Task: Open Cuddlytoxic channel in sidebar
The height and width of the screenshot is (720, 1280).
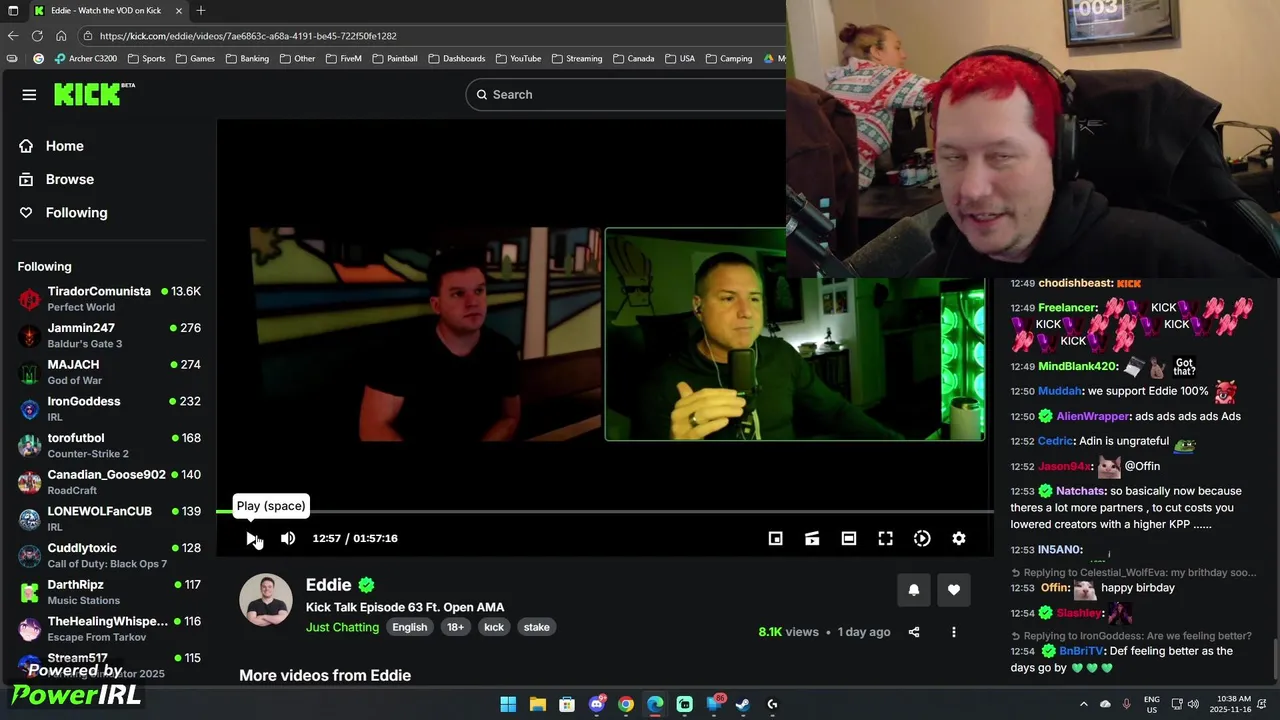Action: [109, 555]
